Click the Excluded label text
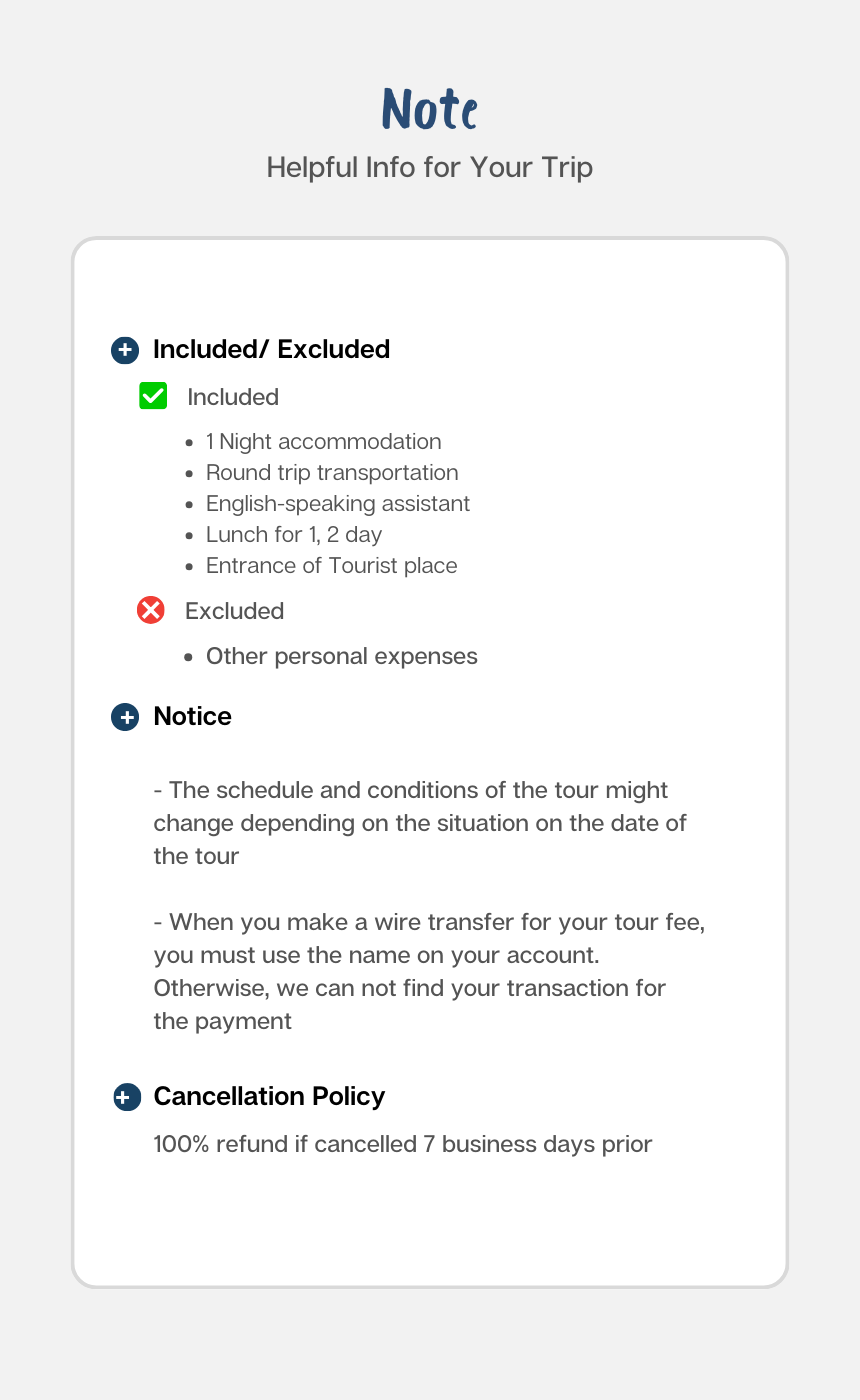Screen dimensions: 860x1400 coord(235,611)
